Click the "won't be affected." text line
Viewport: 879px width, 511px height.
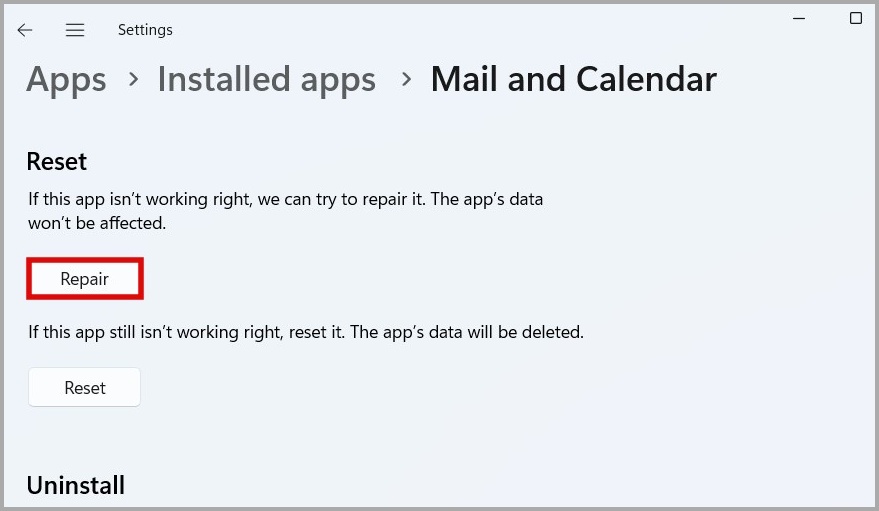[x=97, y=223]
